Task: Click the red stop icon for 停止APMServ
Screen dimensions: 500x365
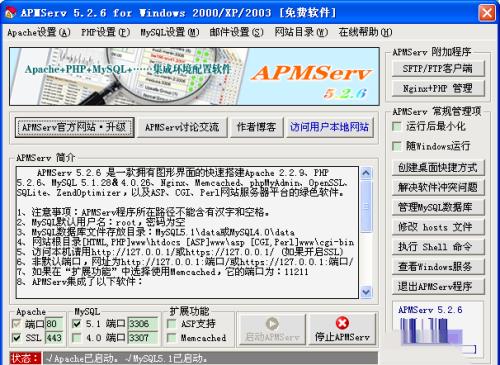Action: 342,323
